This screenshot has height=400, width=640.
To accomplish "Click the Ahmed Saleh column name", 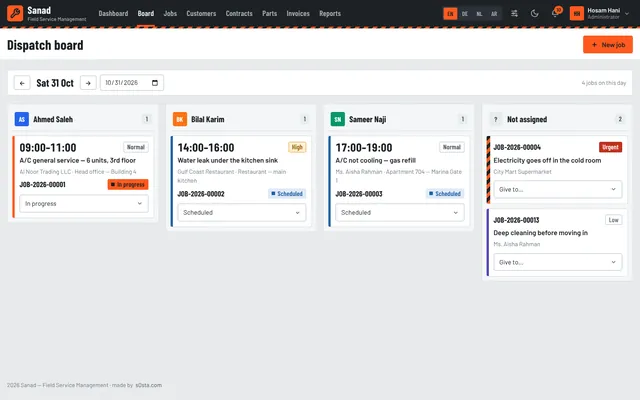I will [53, 119].
